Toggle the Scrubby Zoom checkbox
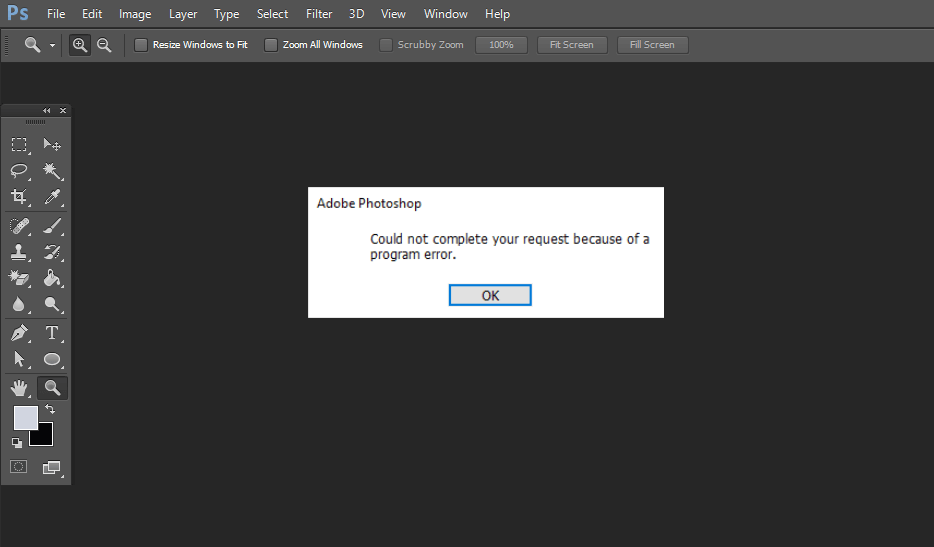Screen dimensions: 934x547 (386, 45)
